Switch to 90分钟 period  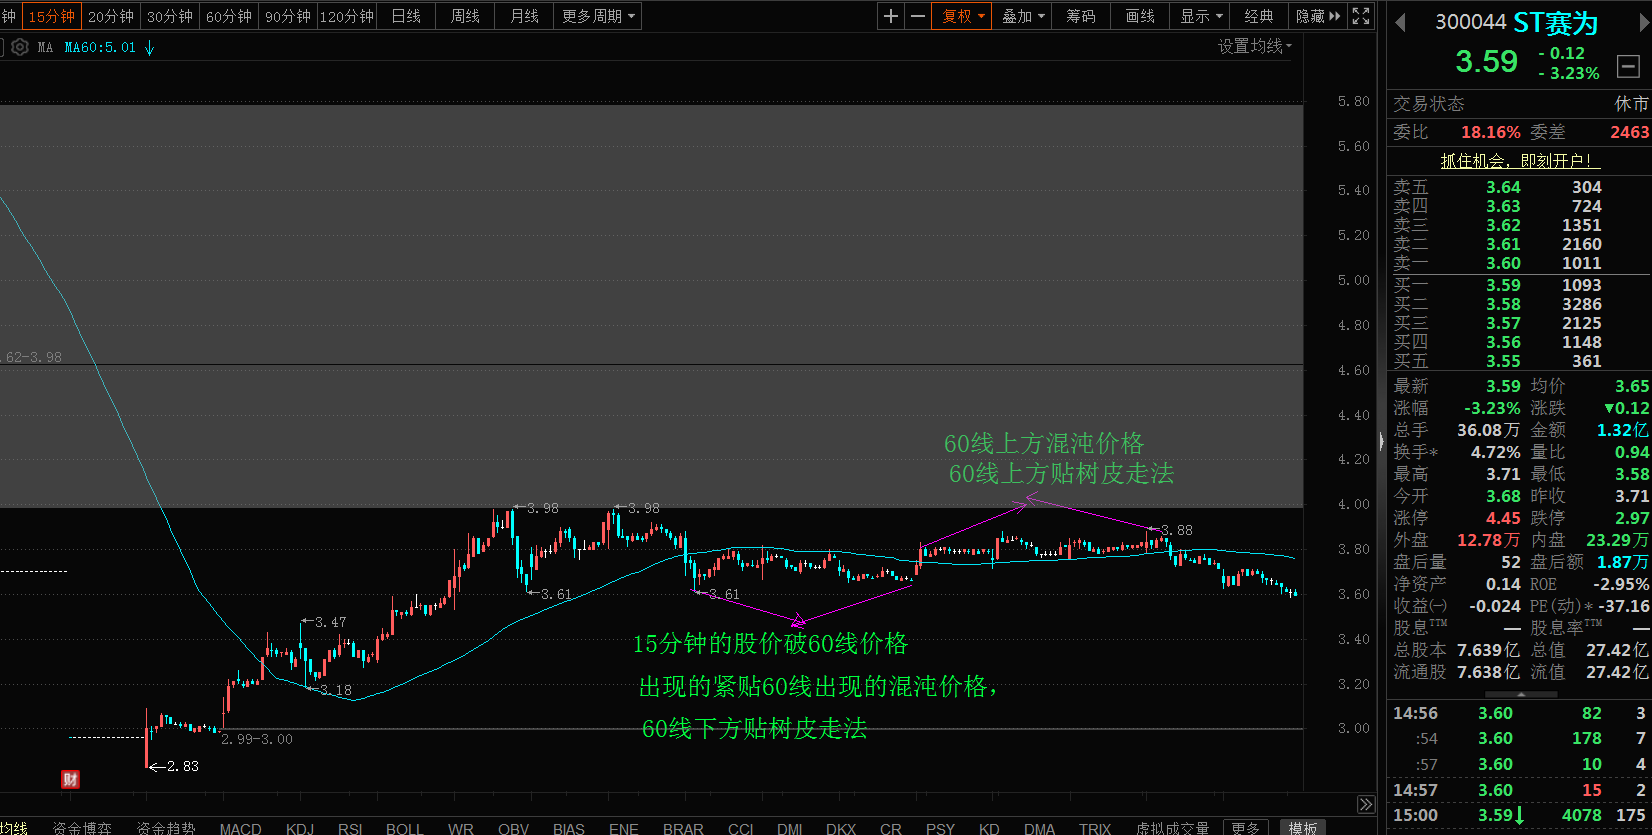tap(287, 16)
